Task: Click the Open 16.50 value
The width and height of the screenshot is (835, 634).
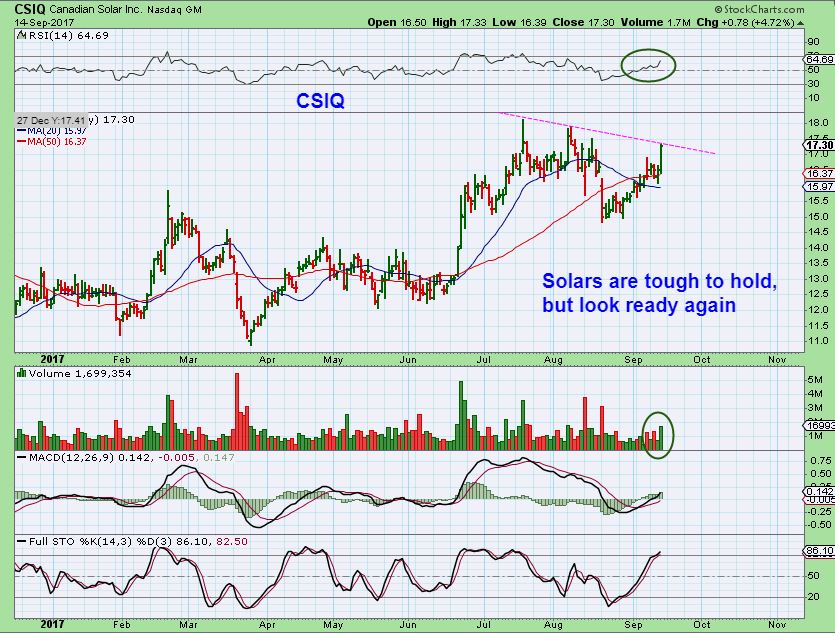Action: click(397, 22)
